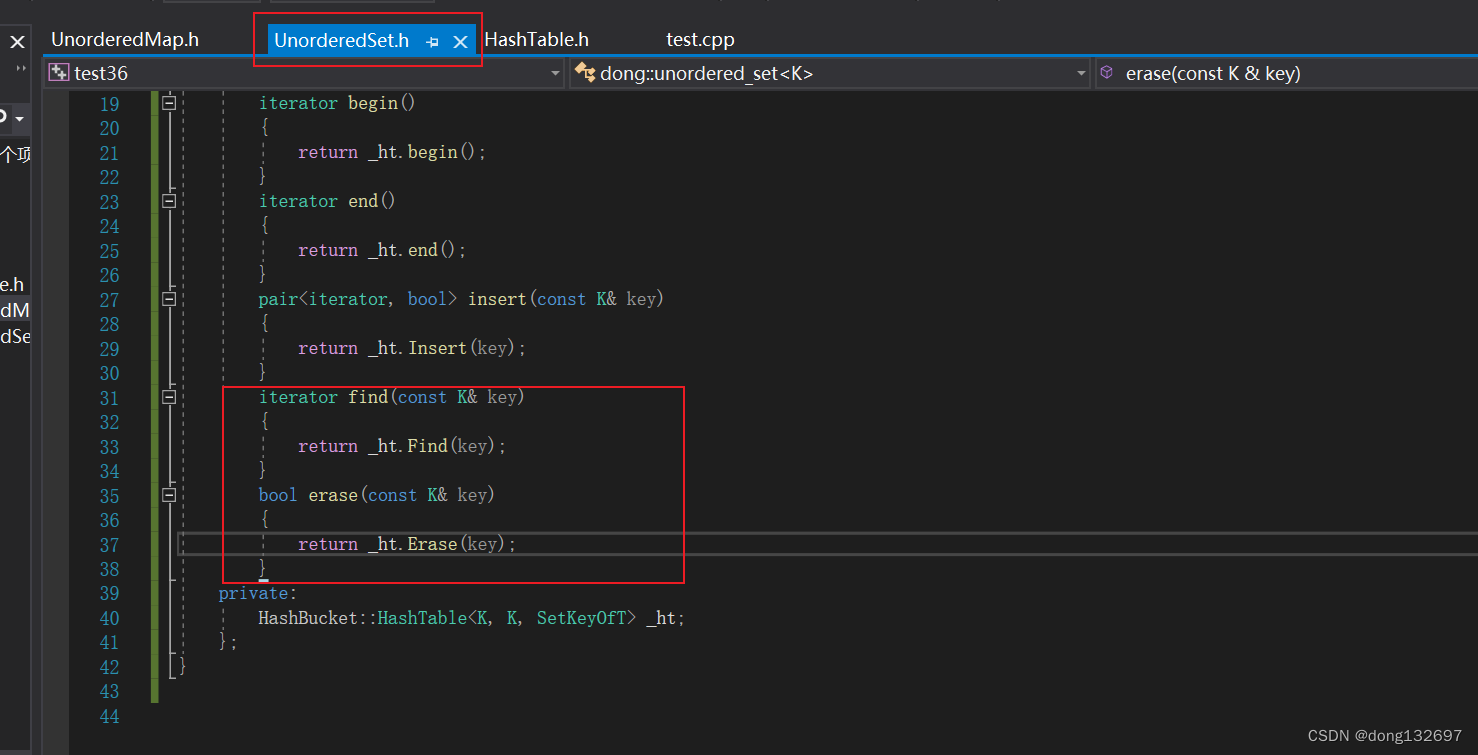Click the test36 project icon in the scope bar
The width and height of the screenshot is (1478, 755).
coord(59,73)
